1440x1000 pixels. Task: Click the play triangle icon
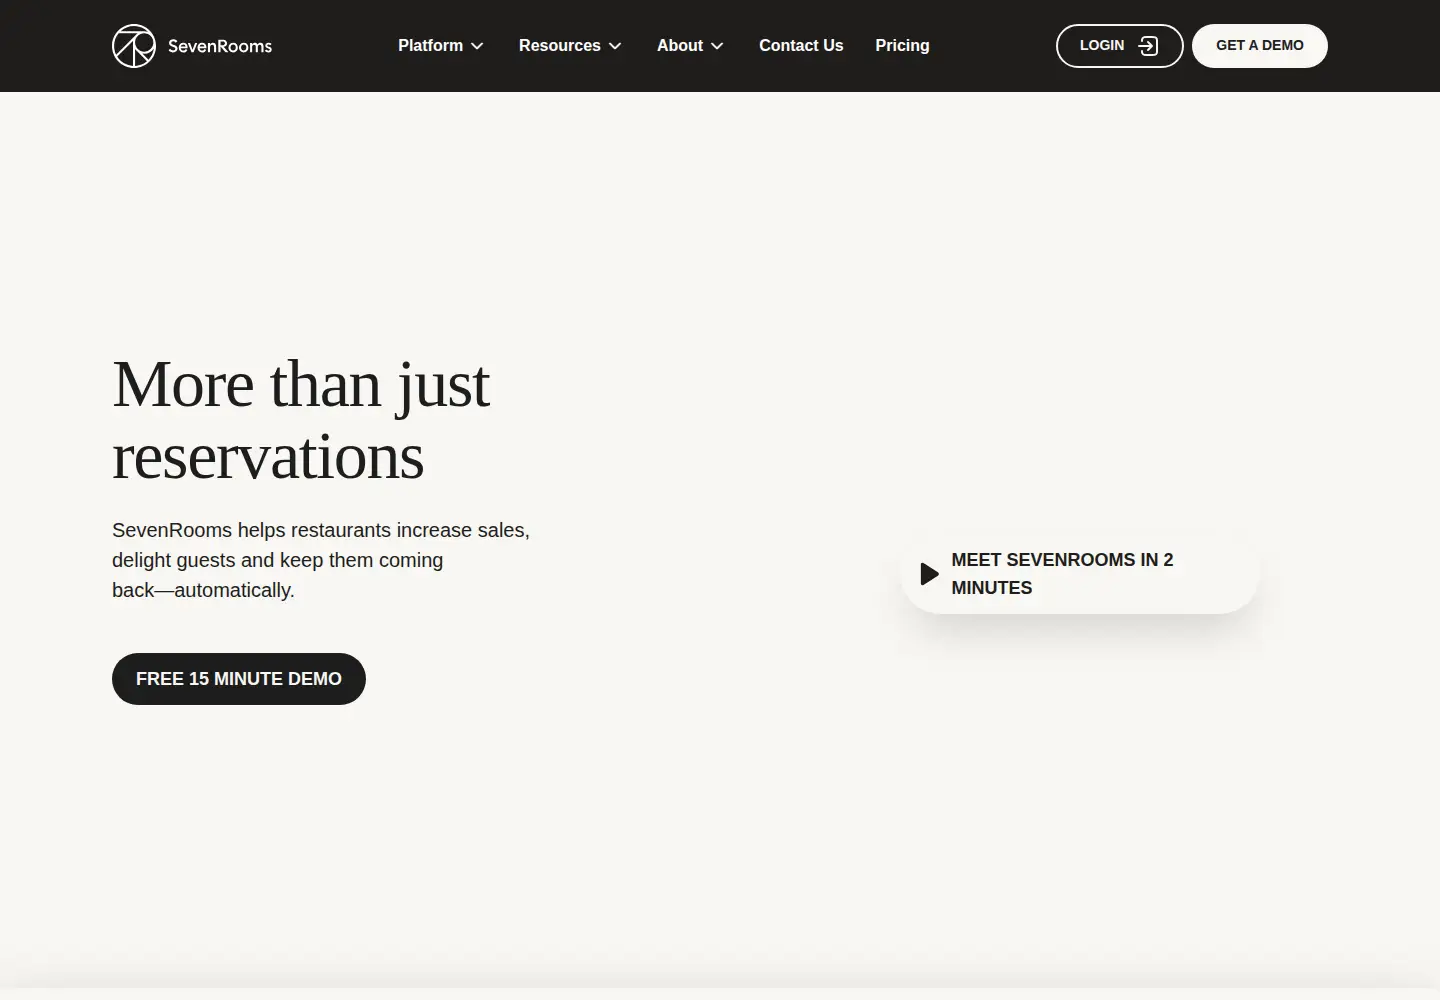(929, 574)
